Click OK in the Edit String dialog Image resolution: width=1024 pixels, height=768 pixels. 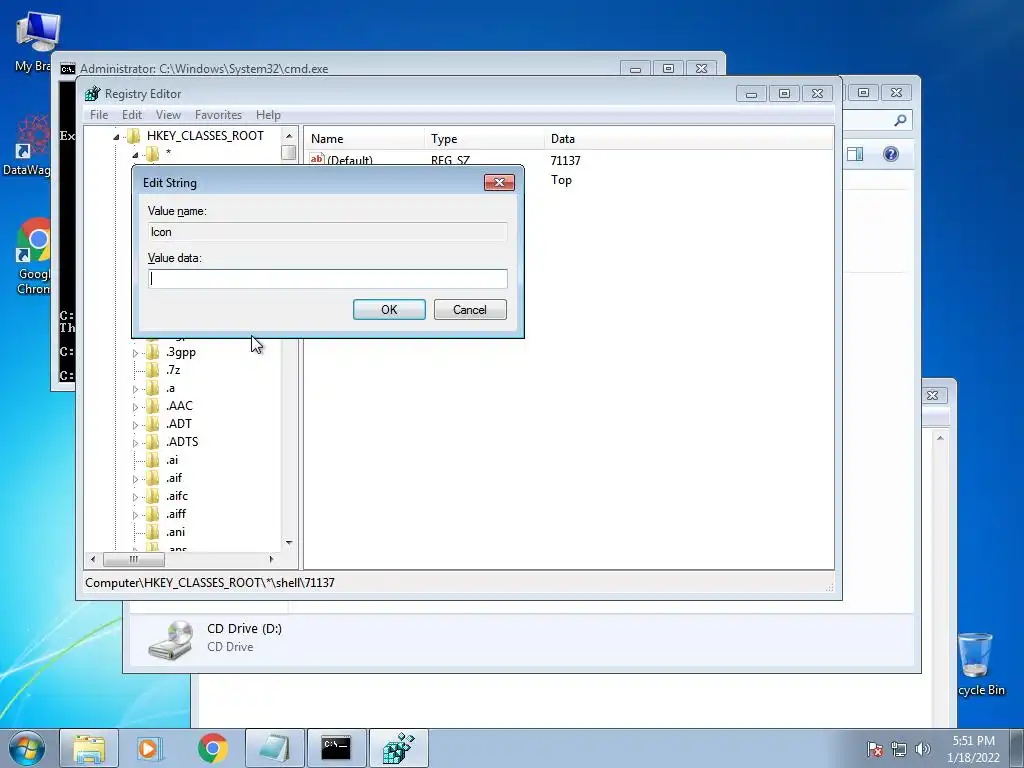pyautogui.click(x=389, y=310)
